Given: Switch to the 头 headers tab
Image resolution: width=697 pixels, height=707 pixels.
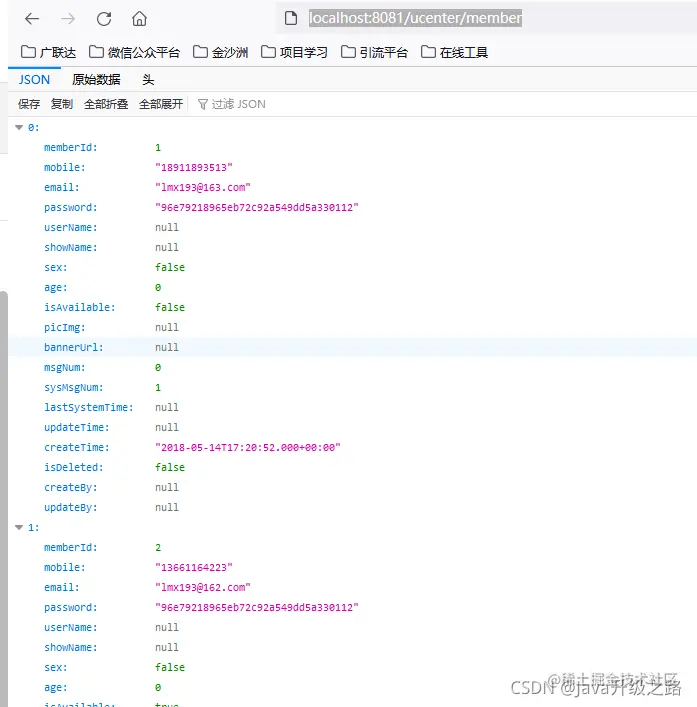Looking at the screenshot, I should tap(148, 80).
